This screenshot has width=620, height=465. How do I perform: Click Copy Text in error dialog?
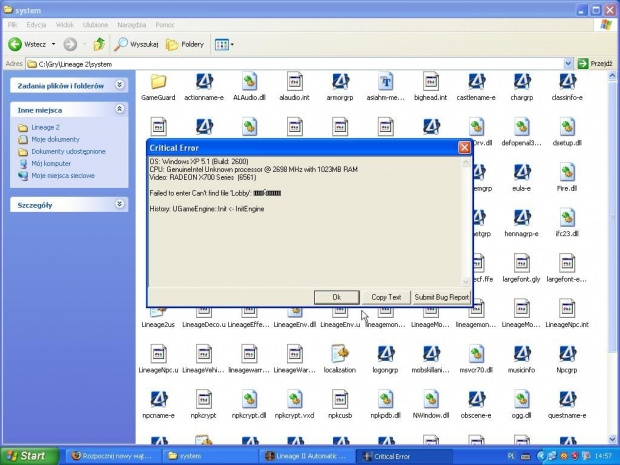click(386, 297)
